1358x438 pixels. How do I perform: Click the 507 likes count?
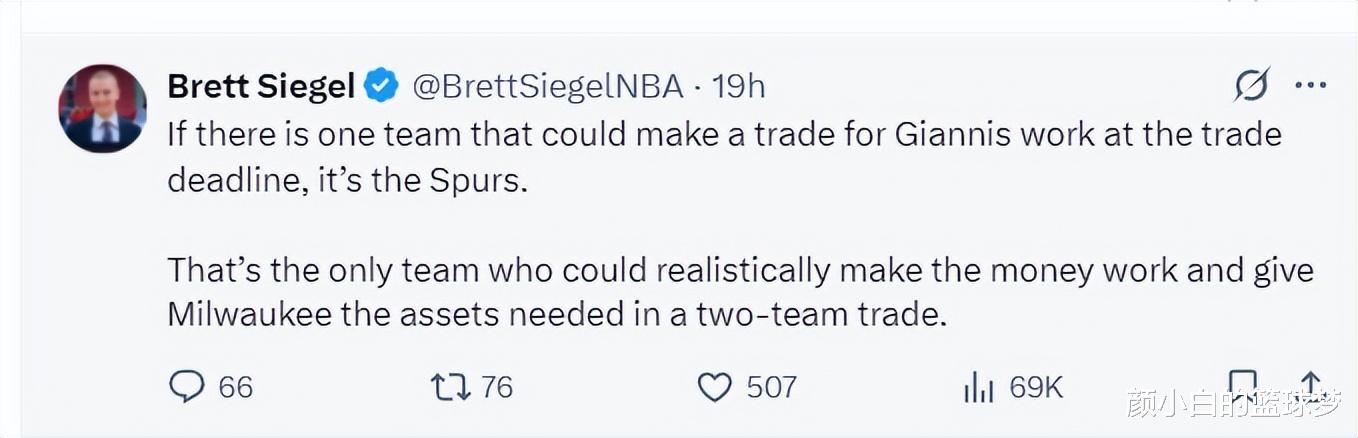click(772, 387)
